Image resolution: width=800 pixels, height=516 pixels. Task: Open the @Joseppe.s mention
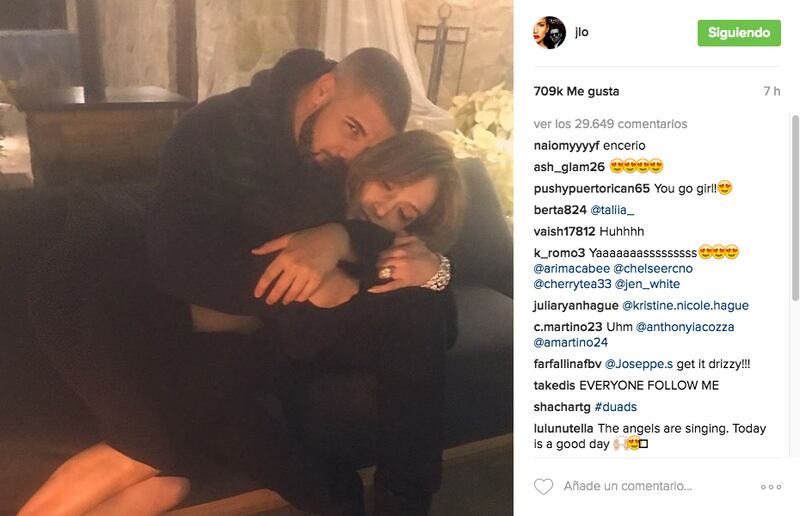coord(639,364)
